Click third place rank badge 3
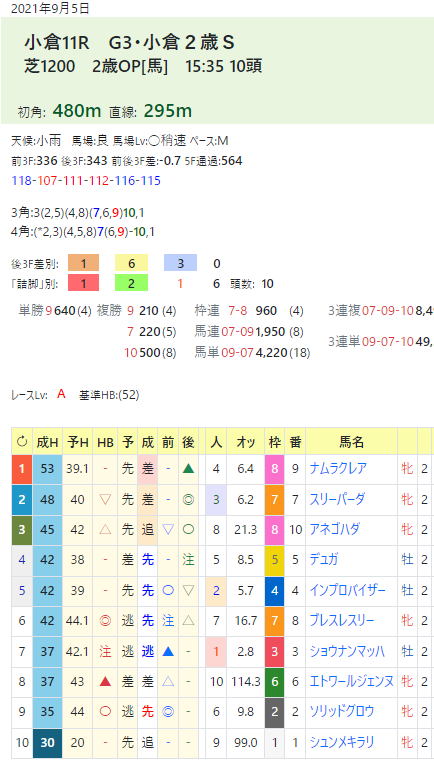 tap(22, 530)
